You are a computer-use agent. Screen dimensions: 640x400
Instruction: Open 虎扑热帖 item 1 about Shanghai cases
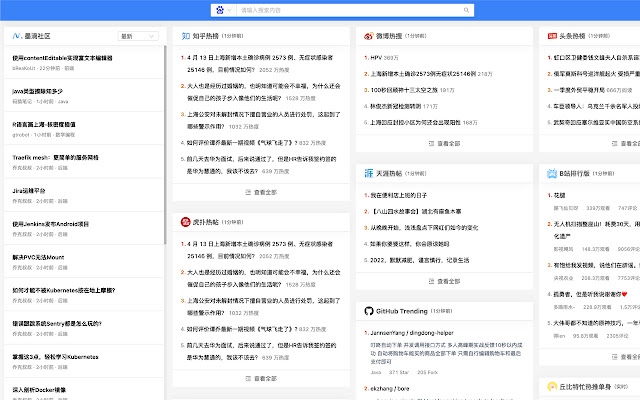[x=260, y=250]
